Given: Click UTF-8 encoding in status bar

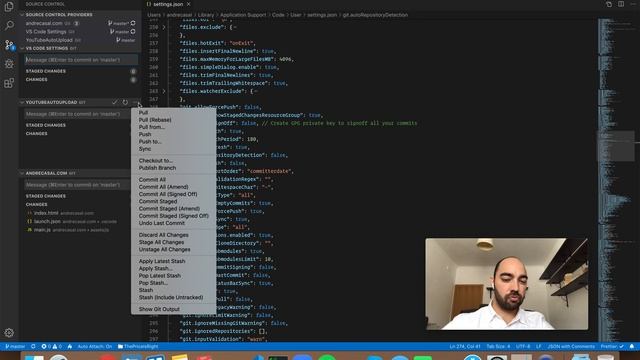Looking at the screenshot, I should (x=523, y=346).
